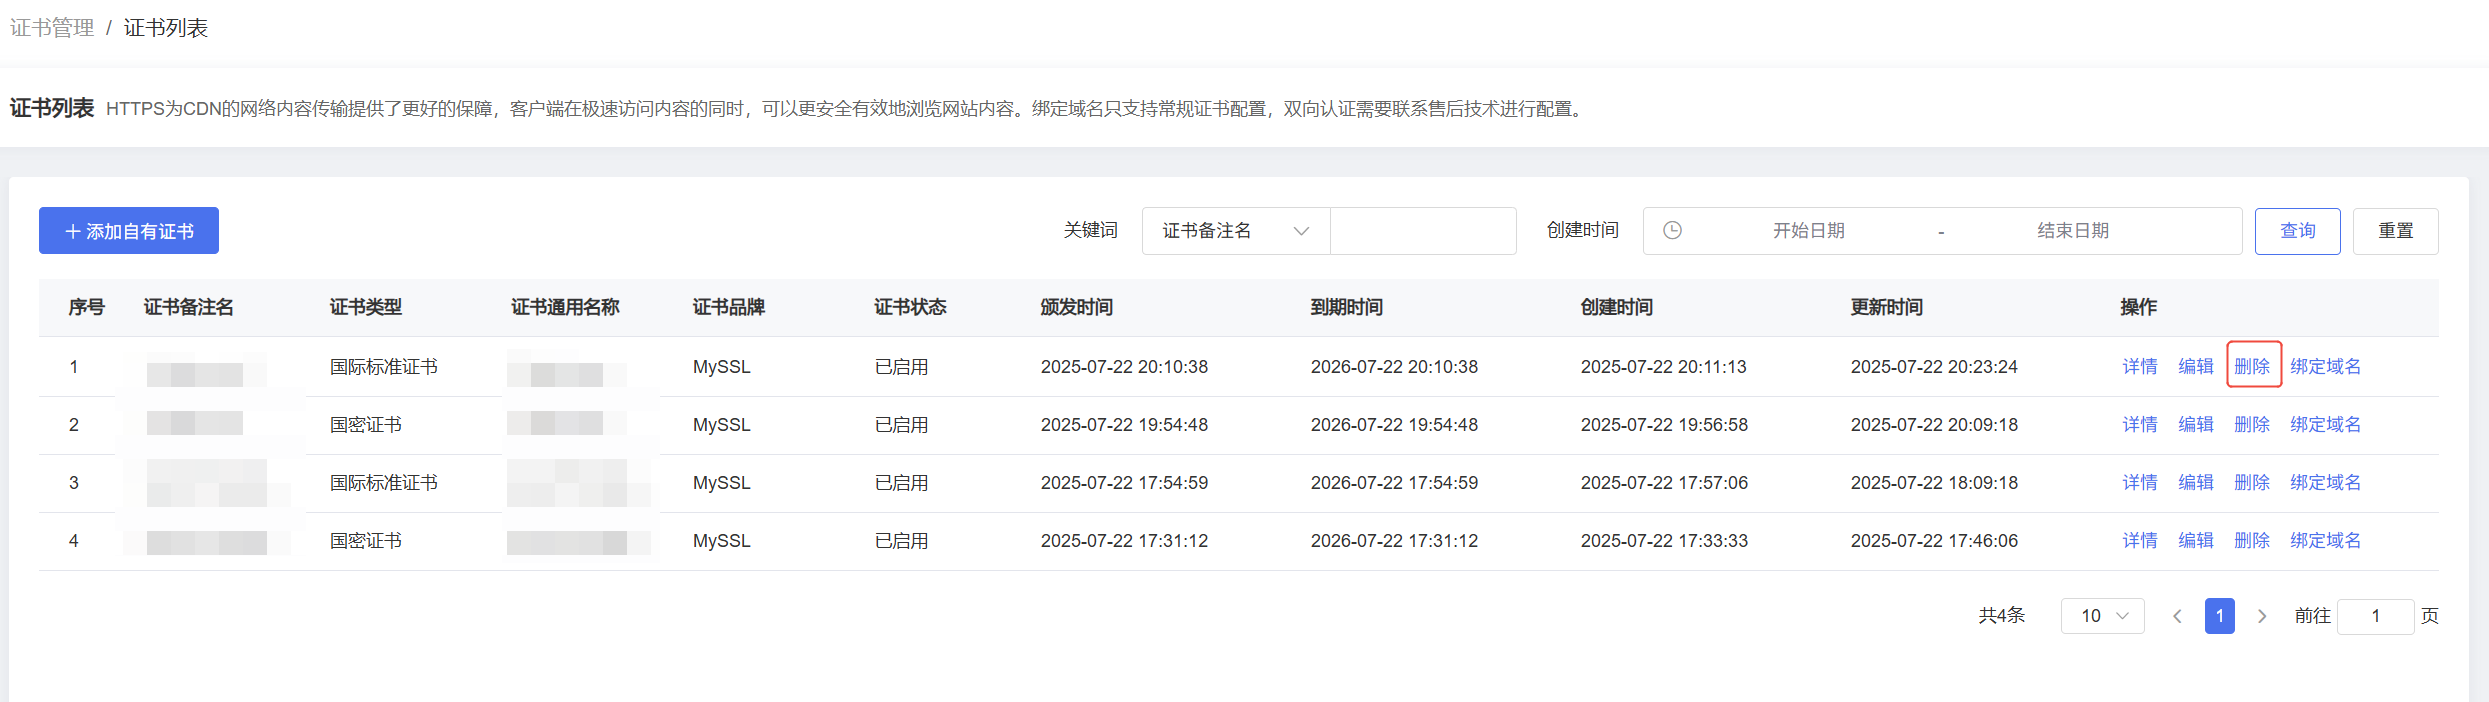Click creation time 2025-07-22 17:57:06
This screenshot has height=702, width=2489.
(x=1664, y=483)
